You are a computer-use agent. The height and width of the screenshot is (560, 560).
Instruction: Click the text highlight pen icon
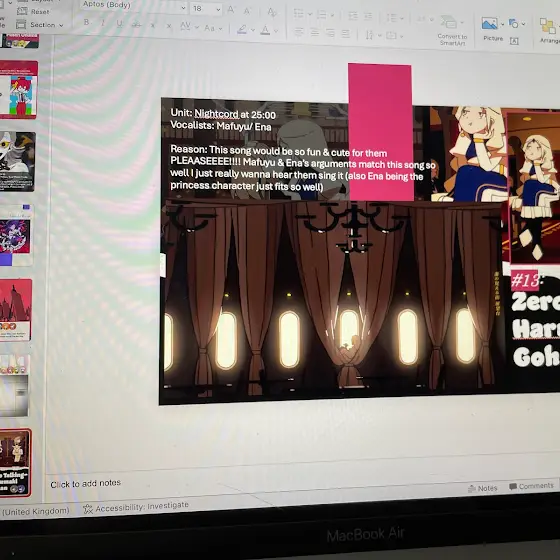tap(242, 29)
